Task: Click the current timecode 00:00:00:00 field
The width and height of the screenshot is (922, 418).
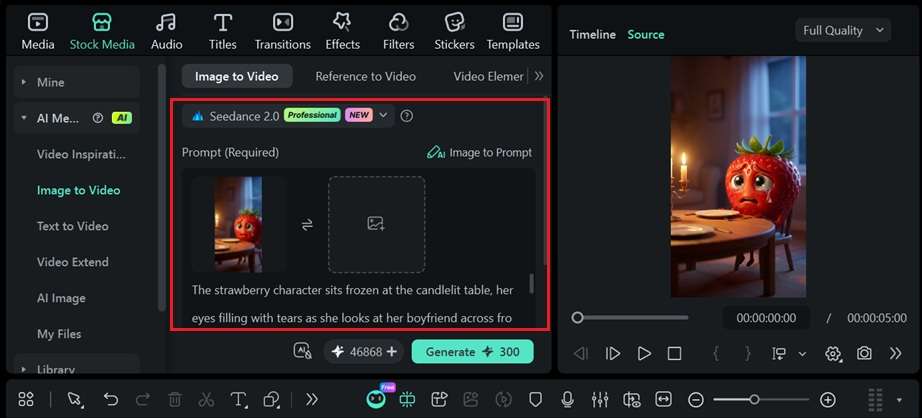Action: tap(766, 318)
